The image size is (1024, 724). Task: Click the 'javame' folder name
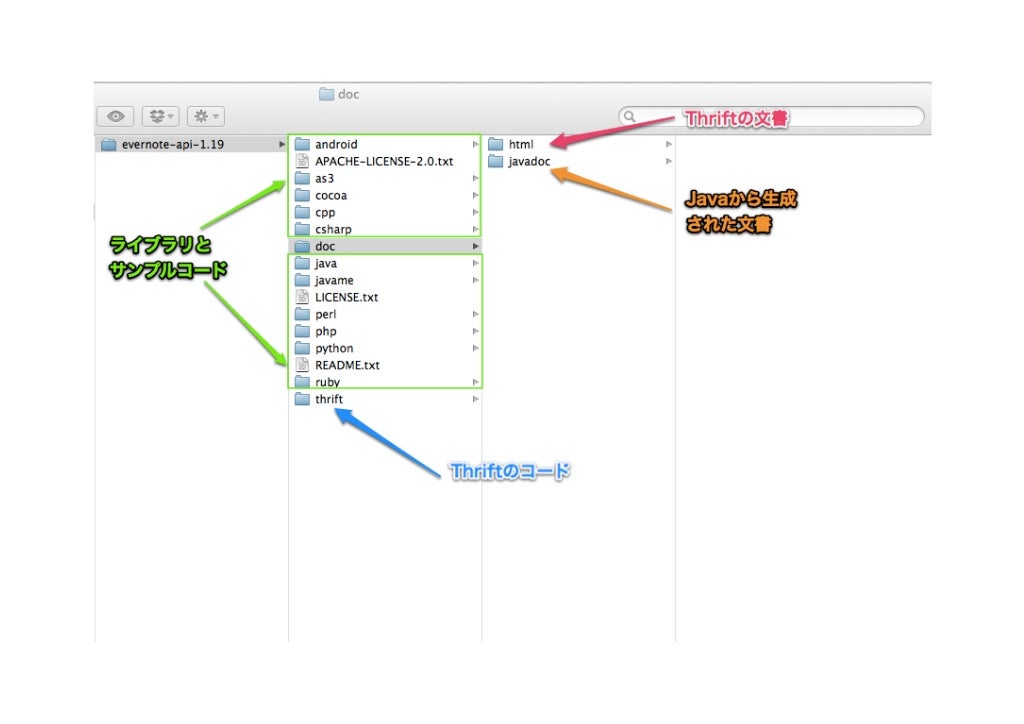[334, 280]
